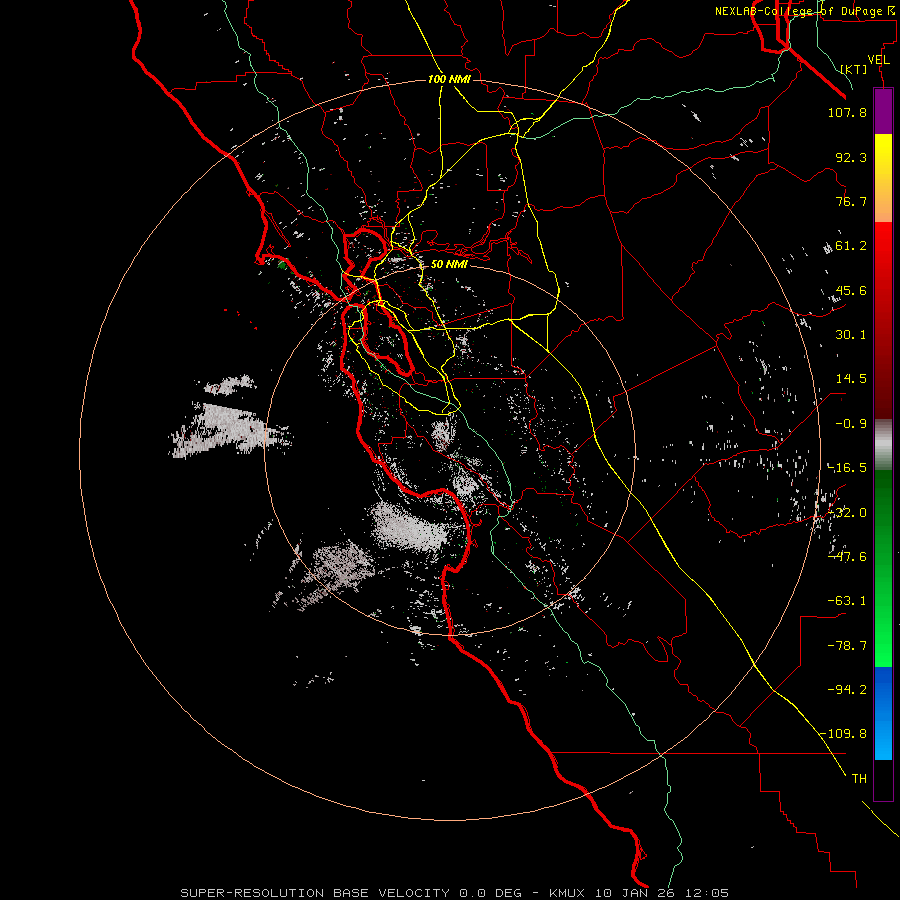Screen dimensions: 900x900
Task: Click the -63.1 legend value
Action: tap(847, 601)
